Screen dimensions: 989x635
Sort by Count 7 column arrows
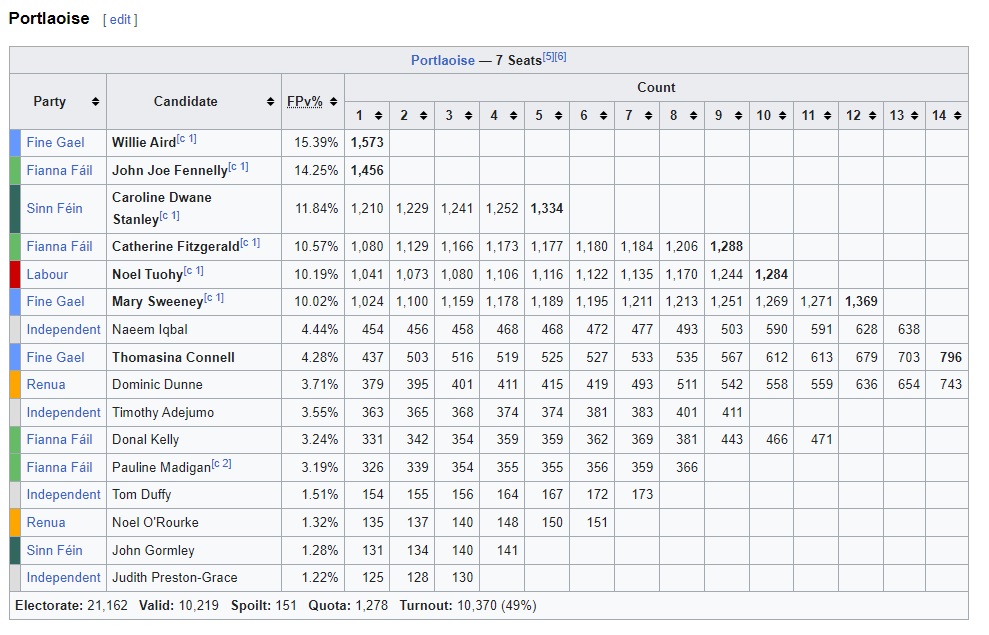click(x=648, y=115)
